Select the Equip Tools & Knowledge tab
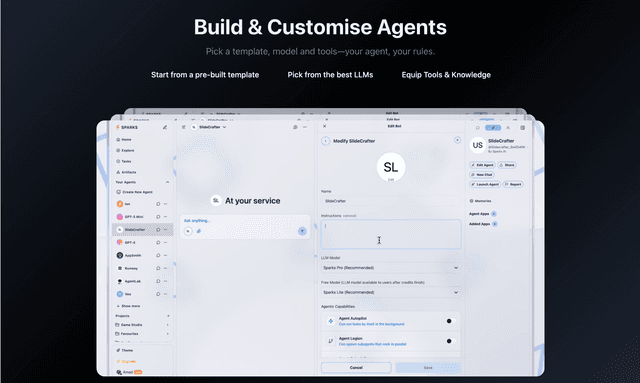This screenshot has height=383, width=640. (446, 75)
